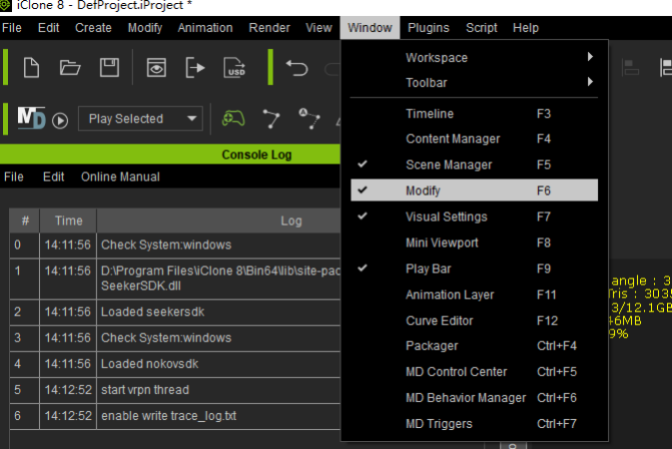Toggle off the Visual Settings panel

[x=446, y=216]
